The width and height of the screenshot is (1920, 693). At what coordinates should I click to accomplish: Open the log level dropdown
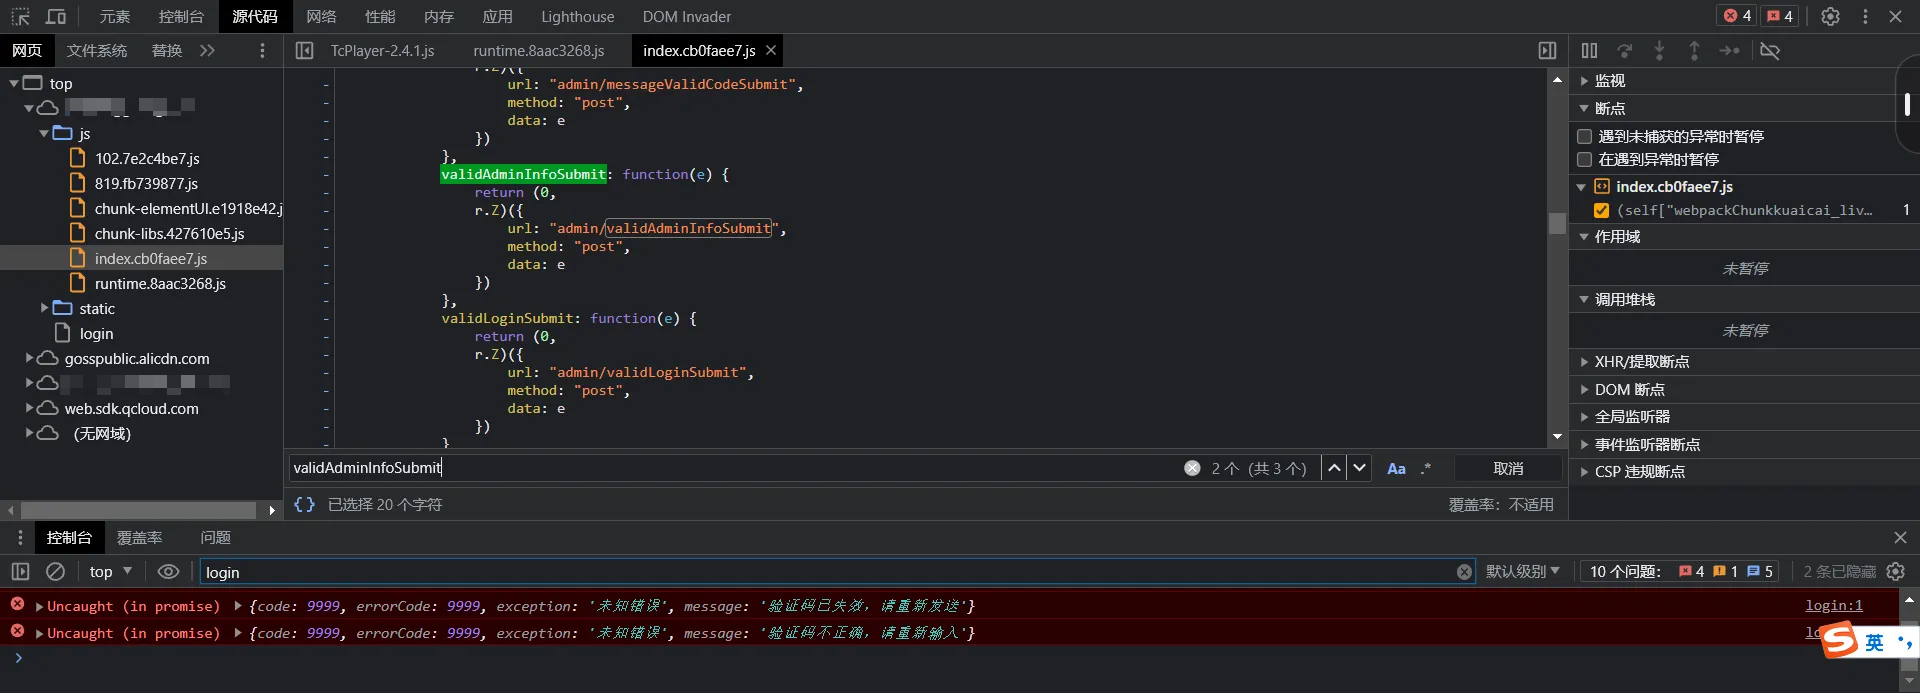tap(1522, 572)
